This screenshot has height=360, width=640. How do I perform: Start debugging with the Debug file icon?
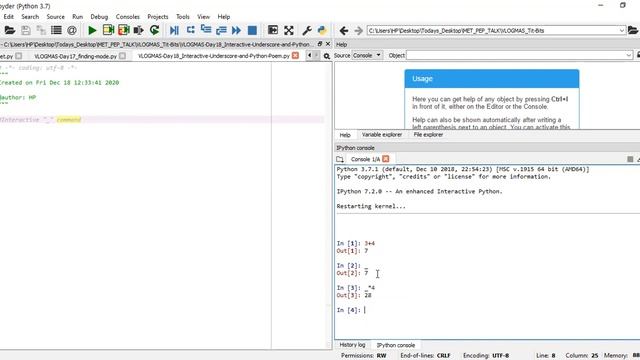coord(174,30)
